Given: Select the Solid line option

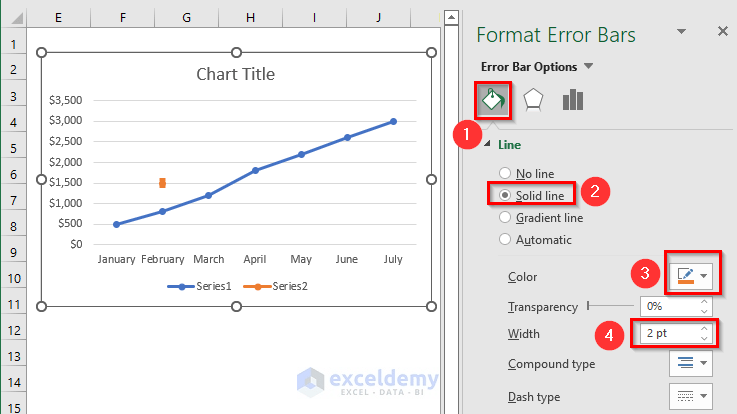Looking at the screenshot, I should (x=533, y=195).
